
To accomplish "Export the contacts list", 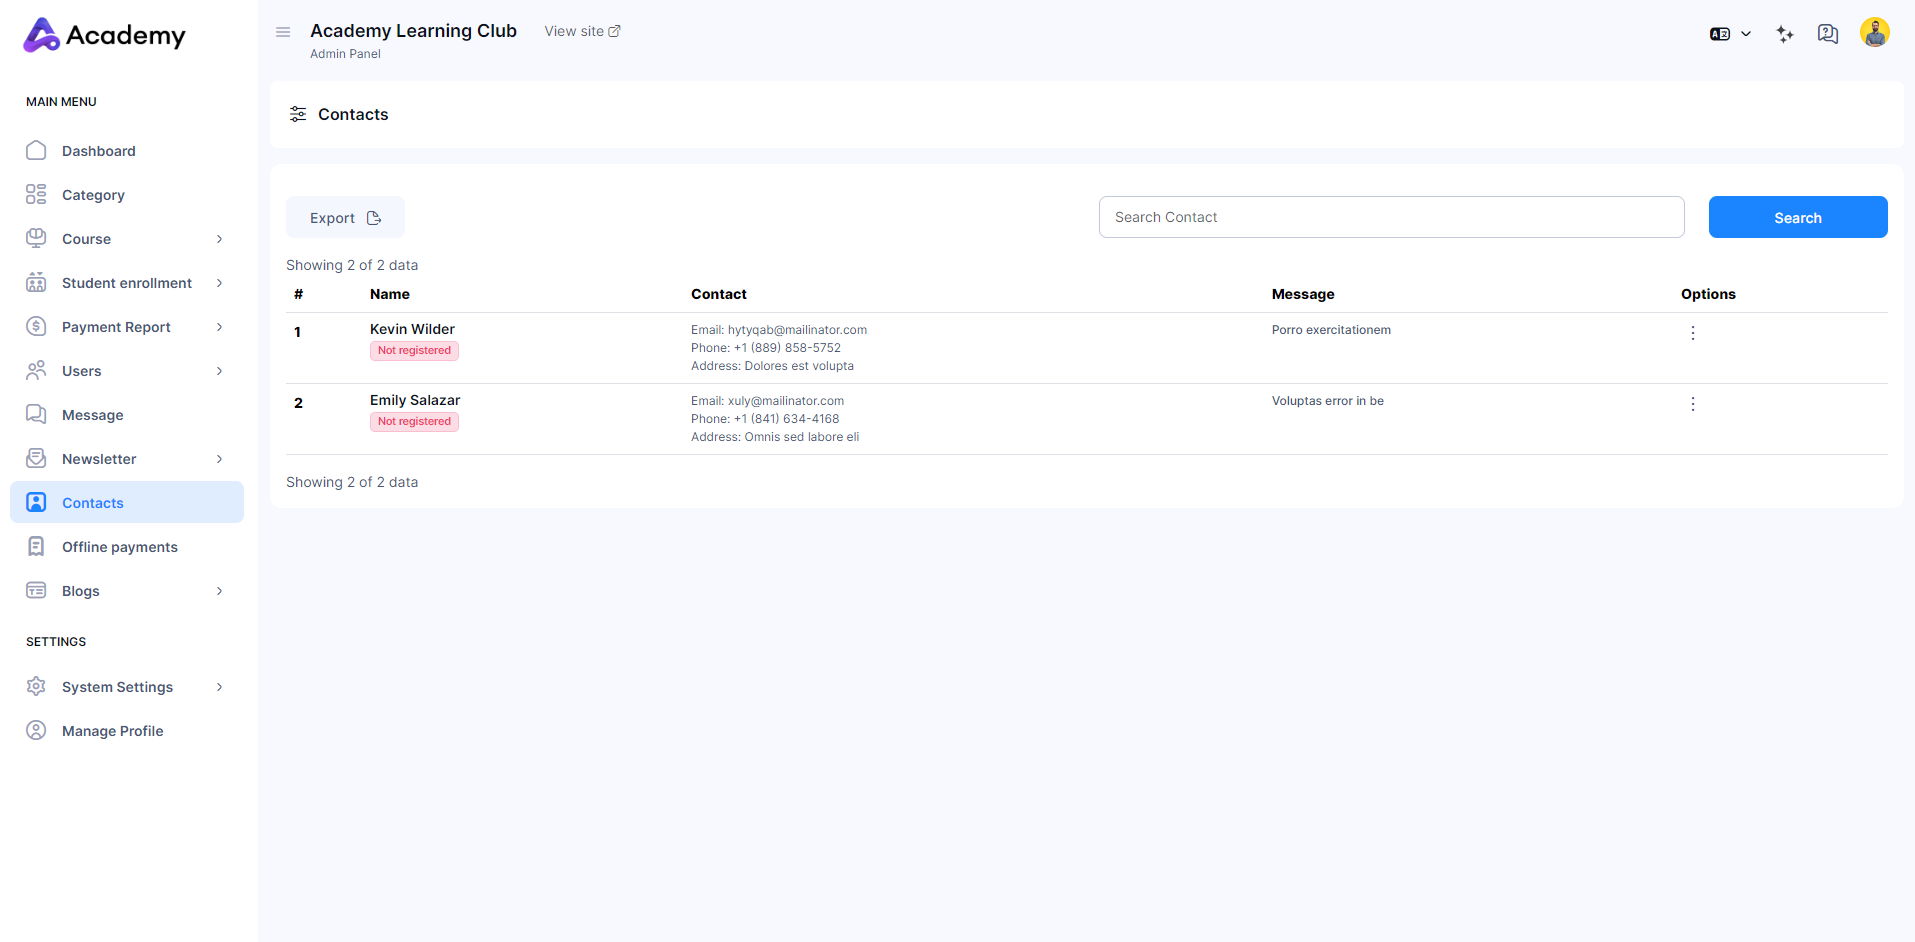I will click(x=345, y=218).
